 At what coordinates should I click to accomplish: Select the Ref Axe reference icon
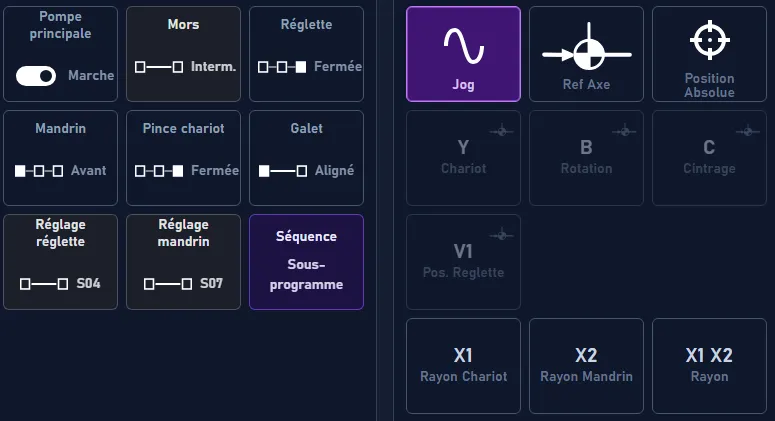[587, 47]
